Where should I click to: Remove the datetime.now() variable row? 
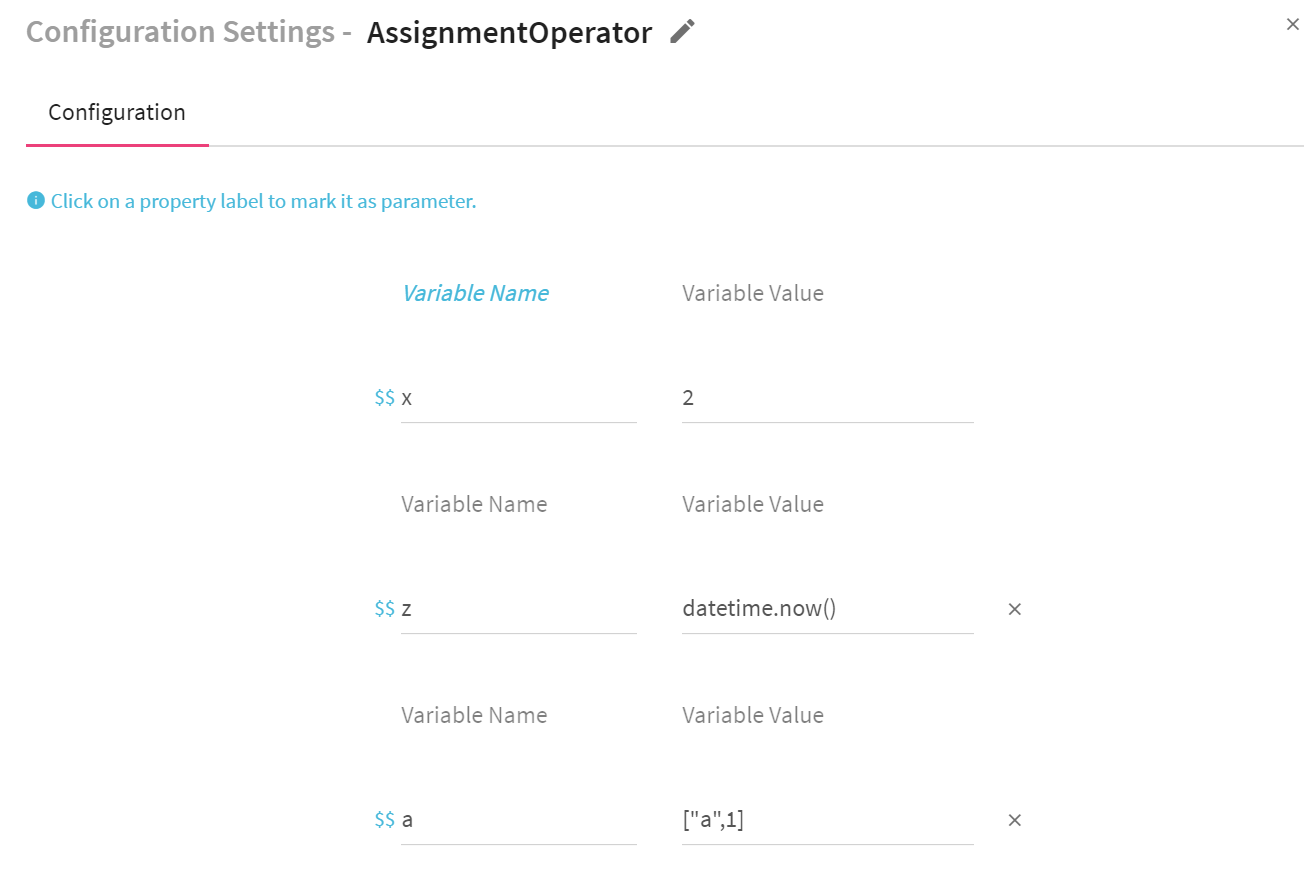pos(1014,609)
